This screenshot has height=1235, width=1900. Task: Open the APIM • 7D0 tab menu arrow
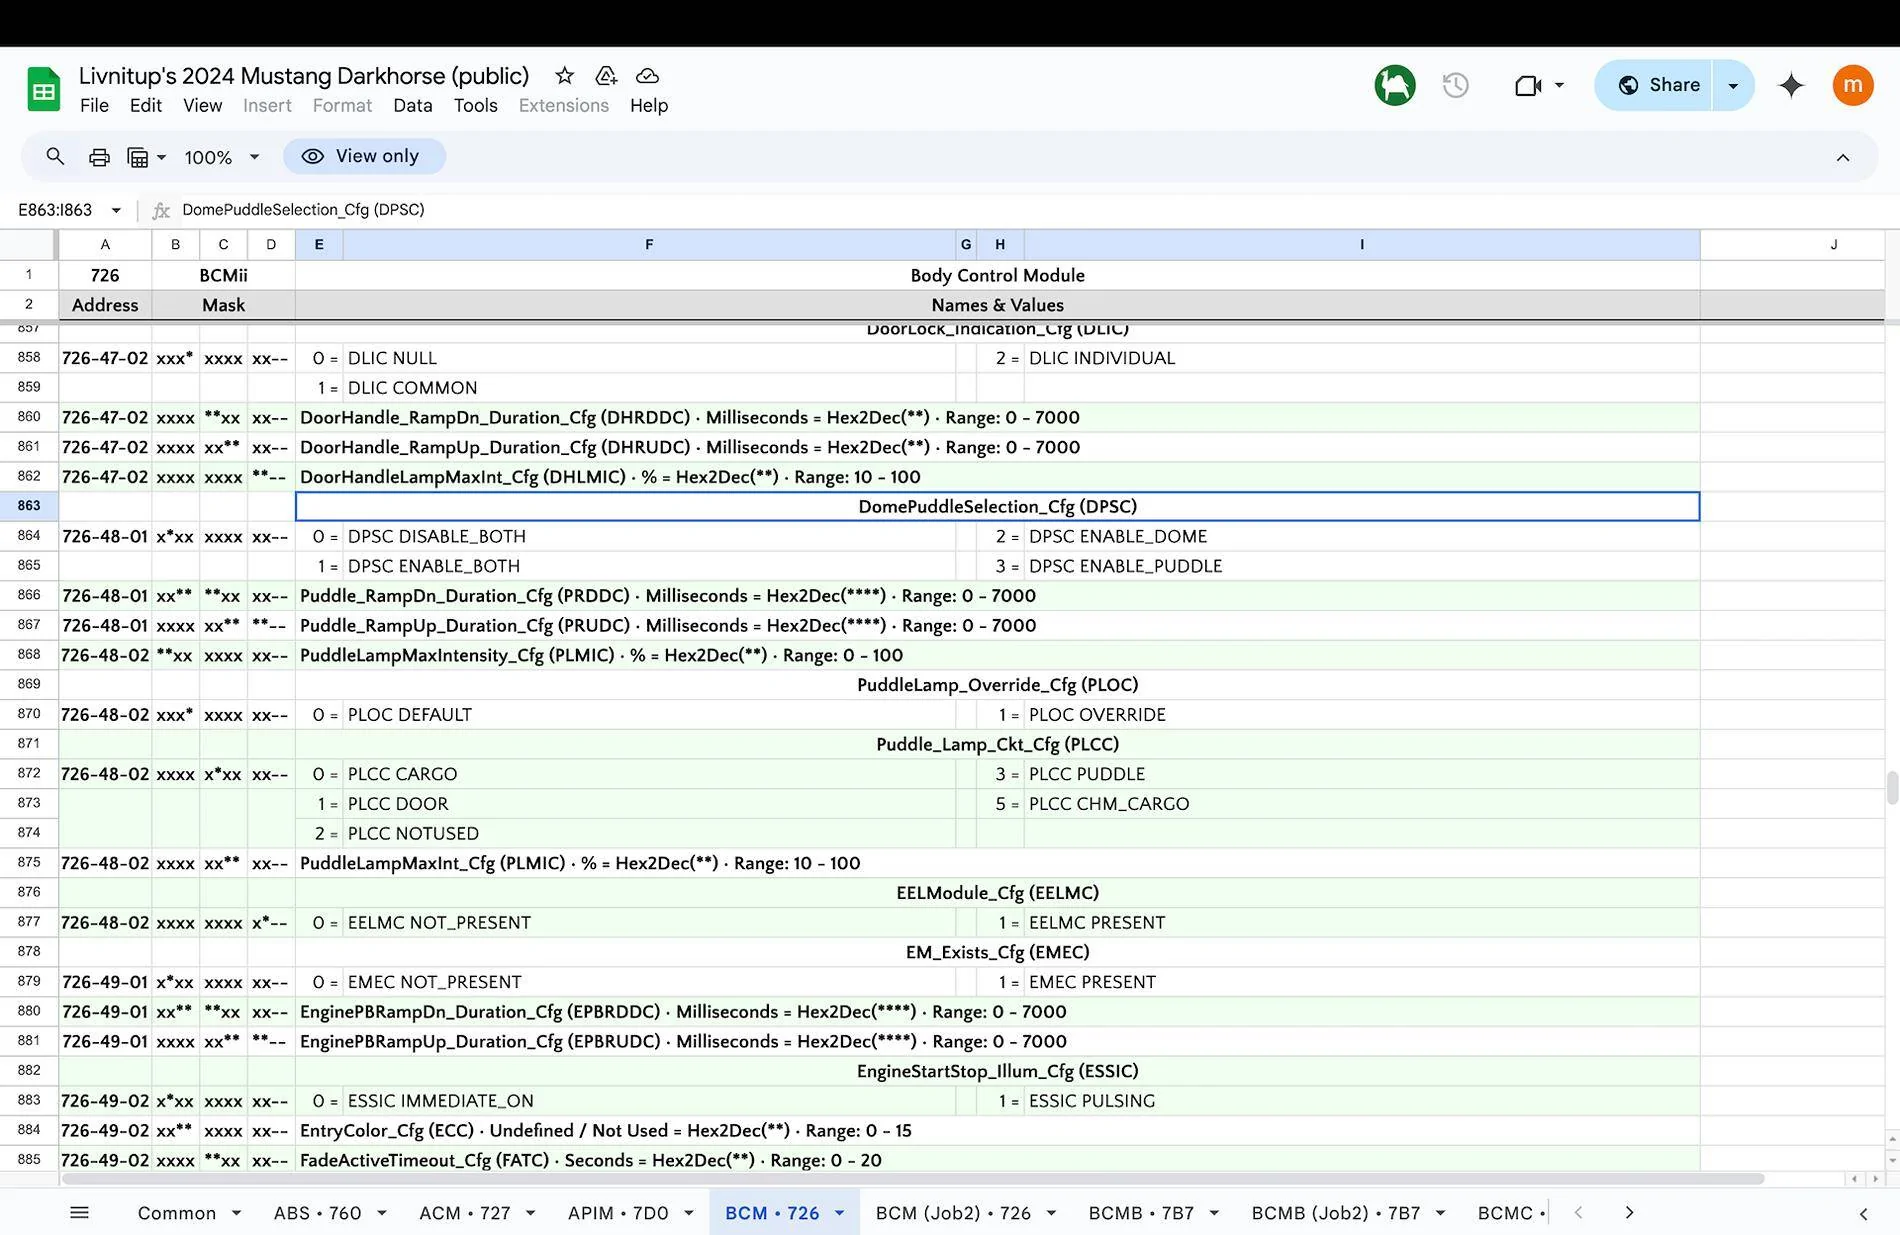coord(689,1213)
